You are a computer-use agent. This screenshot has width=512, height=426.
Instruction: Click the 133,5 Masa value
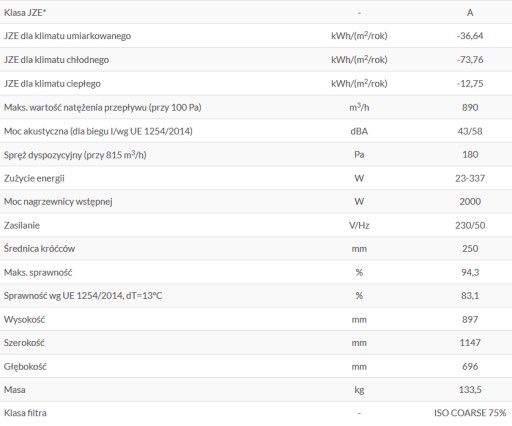click(x=470, y=390)
